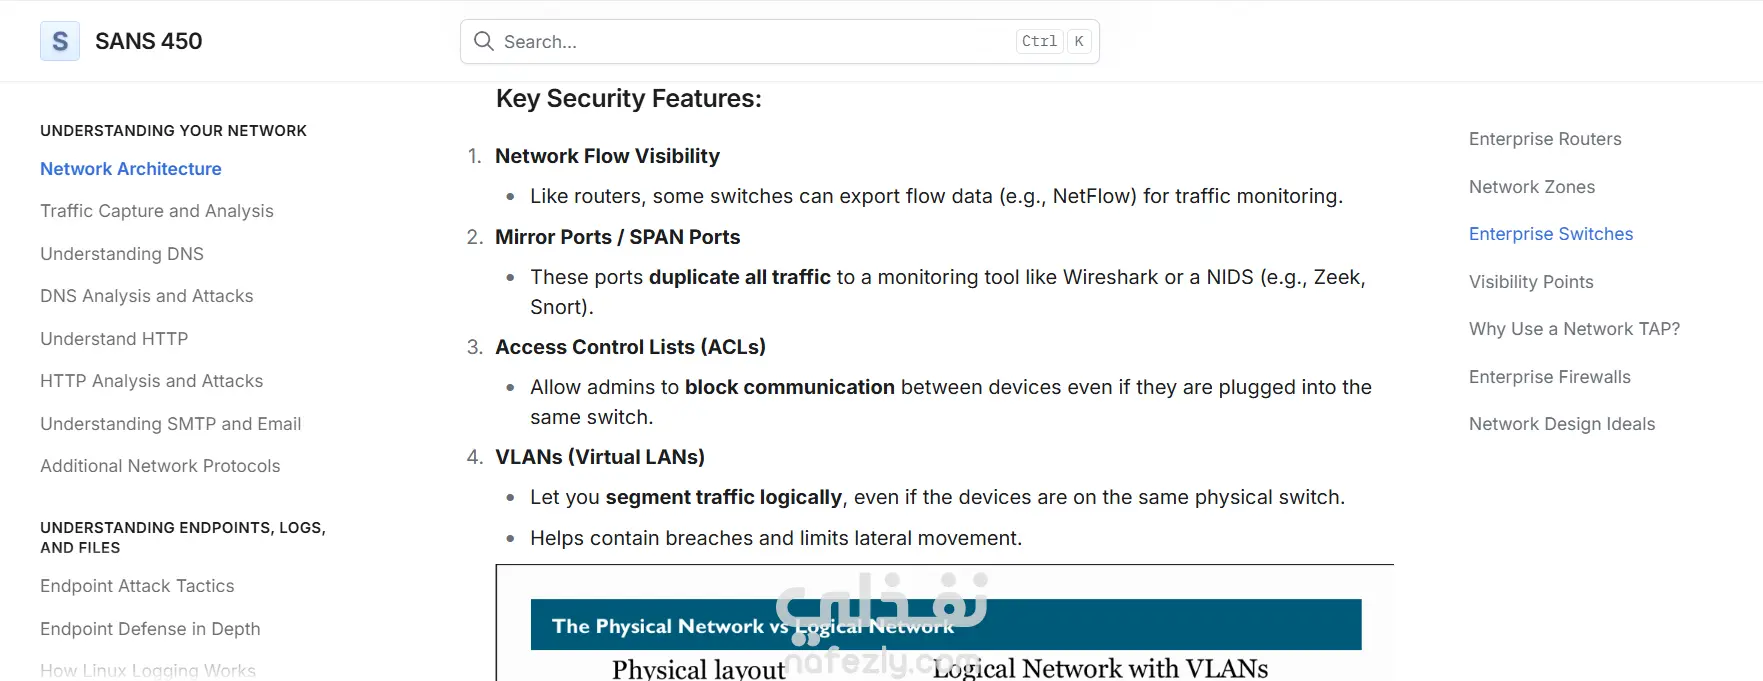The height and width of the screenshot is (681, 1763).
Task: Click the SANS 450 logo icon
Action: pos(60,42)
